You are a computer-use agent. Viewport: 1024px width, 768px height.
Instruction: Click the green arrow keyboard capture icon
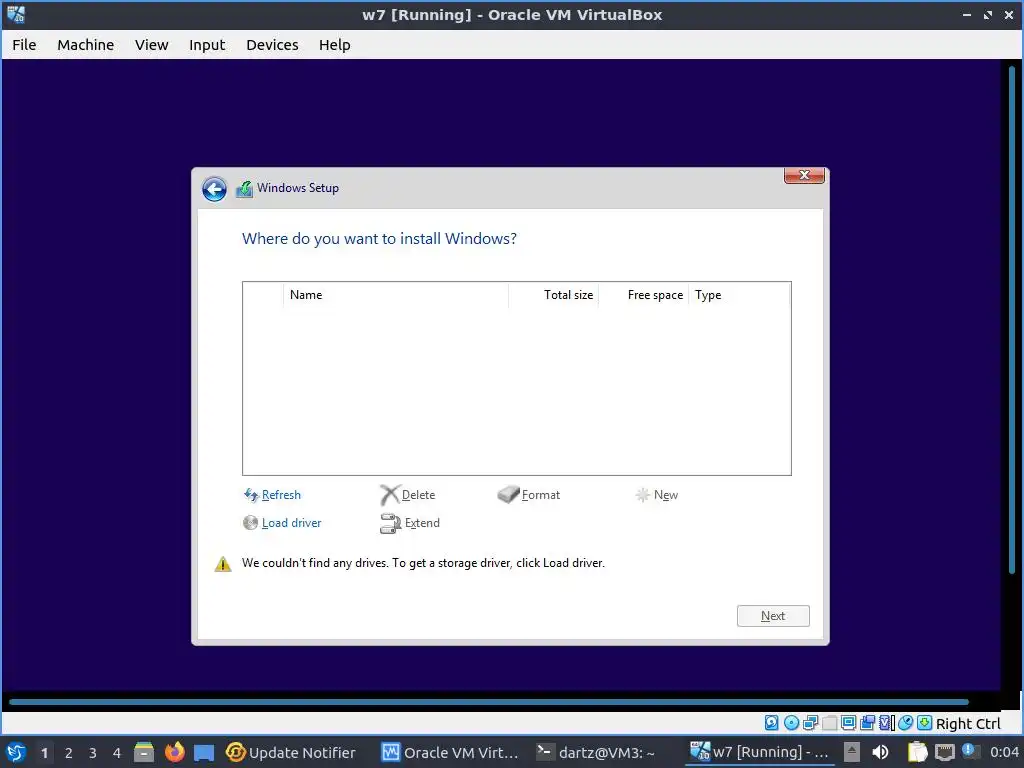click(924, 723)
